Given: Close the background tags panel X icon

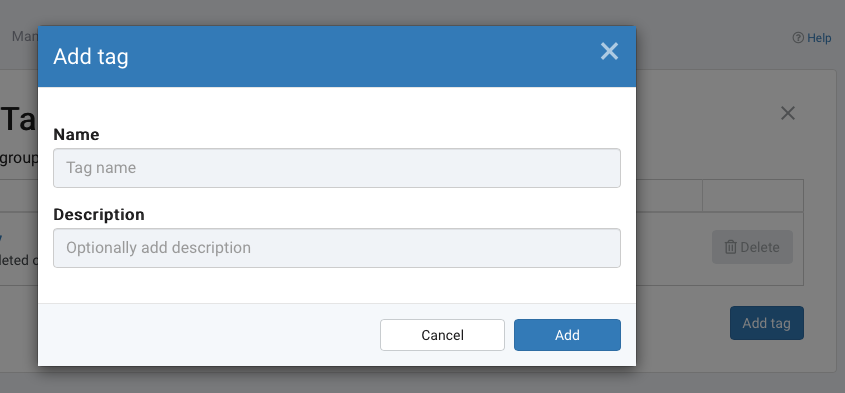Looking at the screenshot, I should (x=788, y=113).
